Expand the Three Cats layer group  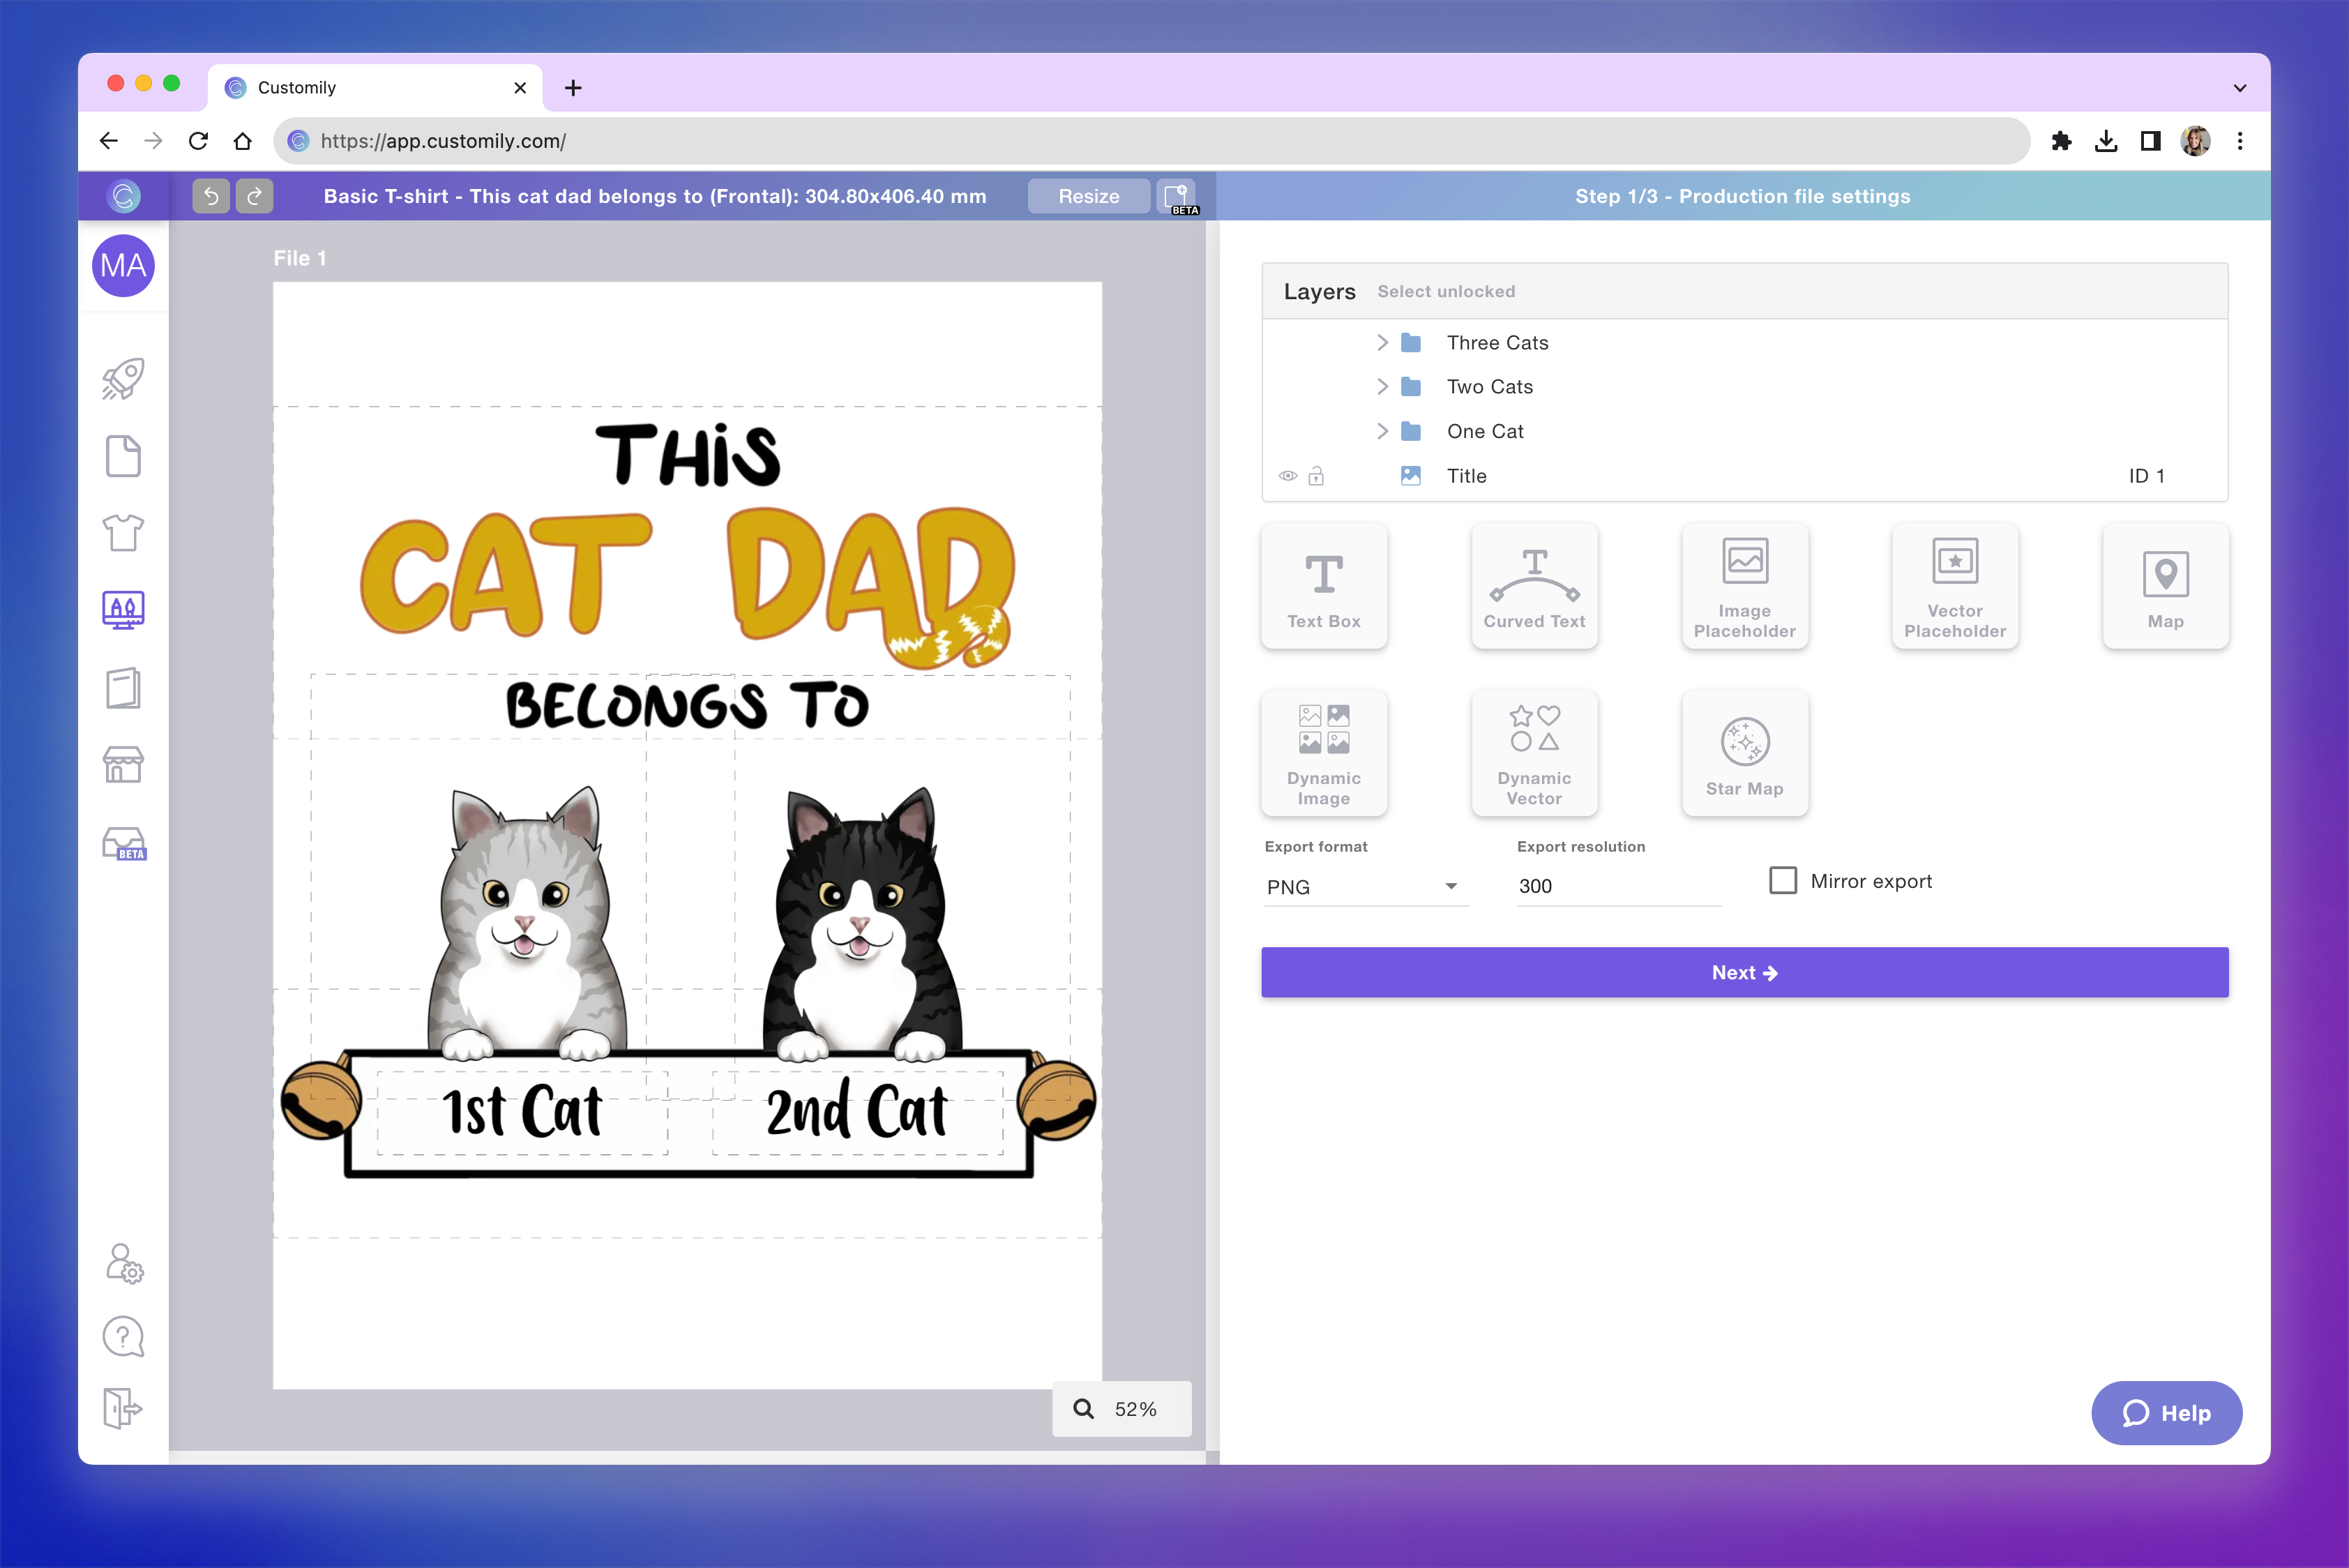1384,342
